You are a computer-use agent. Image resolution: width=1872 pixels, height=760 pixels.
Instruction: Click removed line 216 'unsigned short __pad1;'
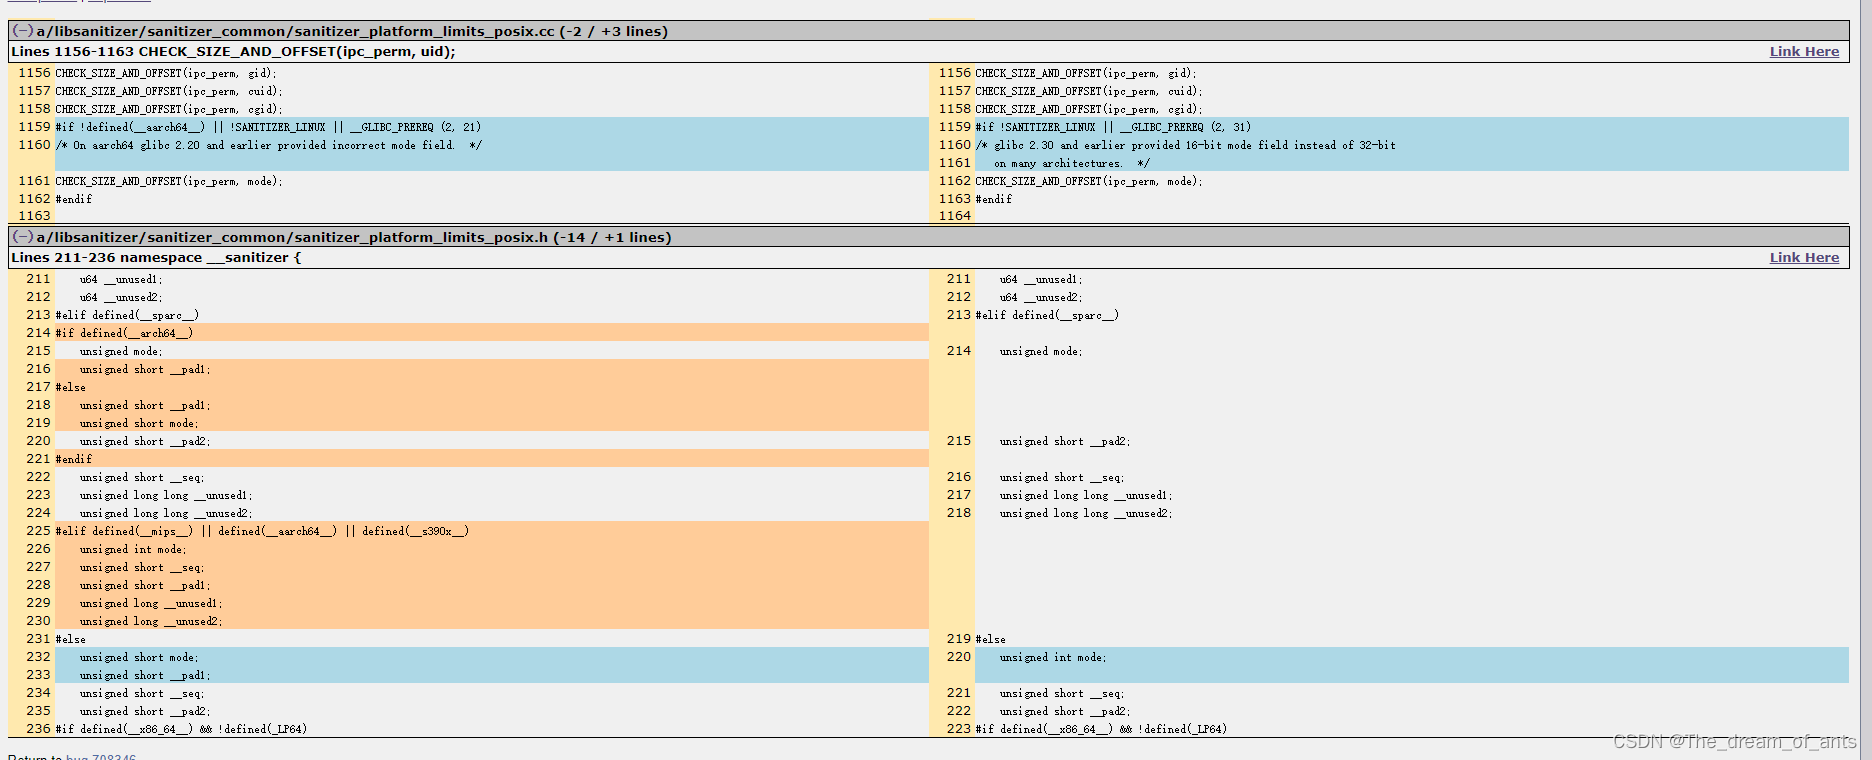[x=145, y=369]
